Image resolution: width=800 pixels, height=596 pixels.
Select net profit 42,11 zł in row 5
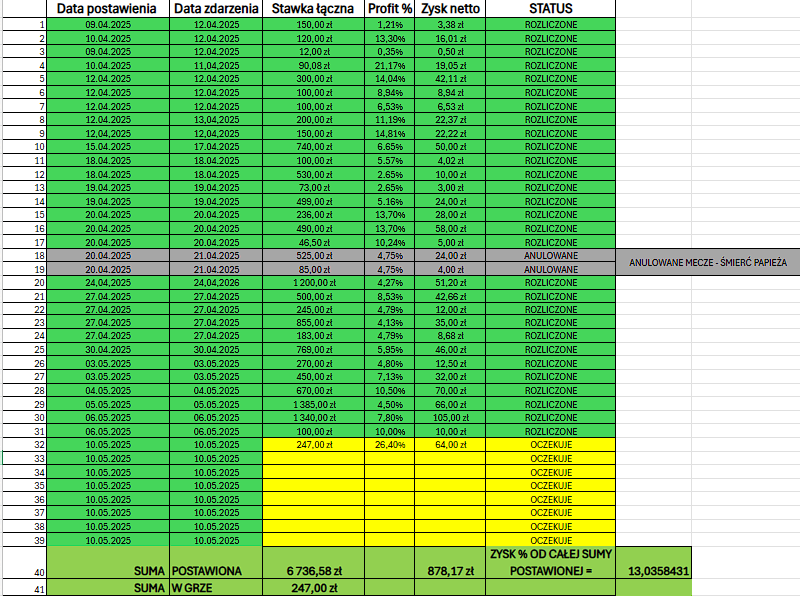tap(450, 79)
